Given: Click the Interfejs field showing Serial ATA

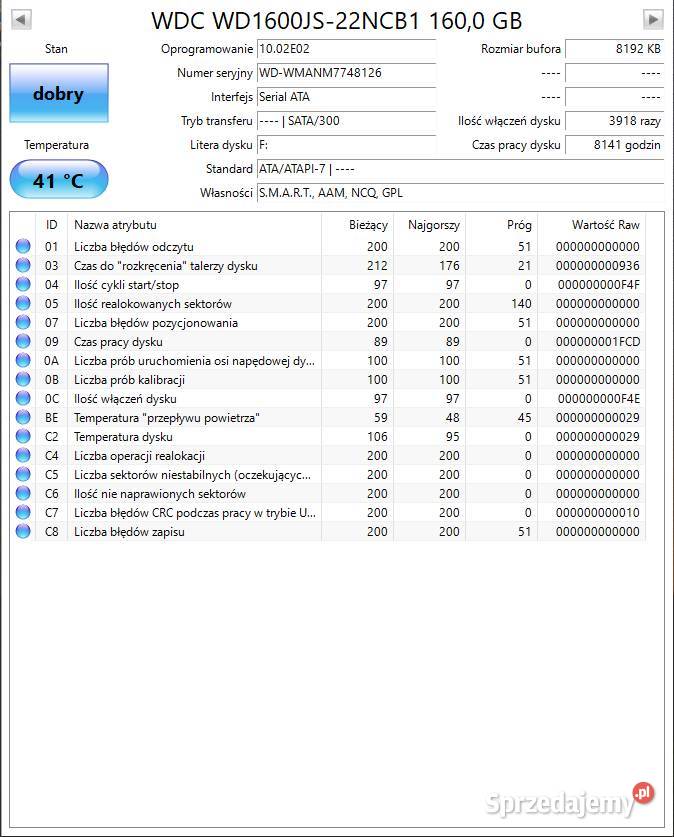Looking at the screenshot, I should [346, 97].
